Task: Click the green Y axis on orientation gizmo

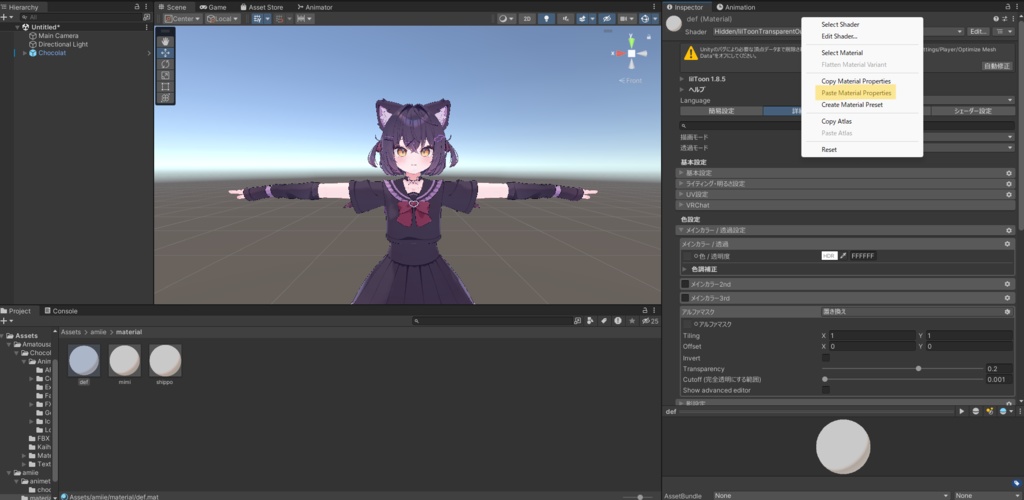Action: coord(632,41)
